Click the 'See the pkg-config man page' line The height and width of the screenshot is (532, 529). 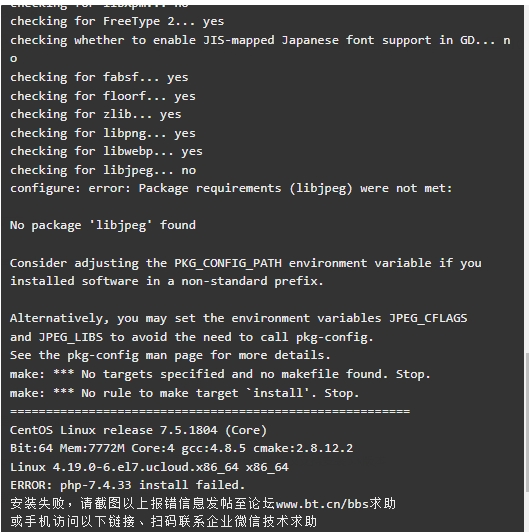pos(170,355)
